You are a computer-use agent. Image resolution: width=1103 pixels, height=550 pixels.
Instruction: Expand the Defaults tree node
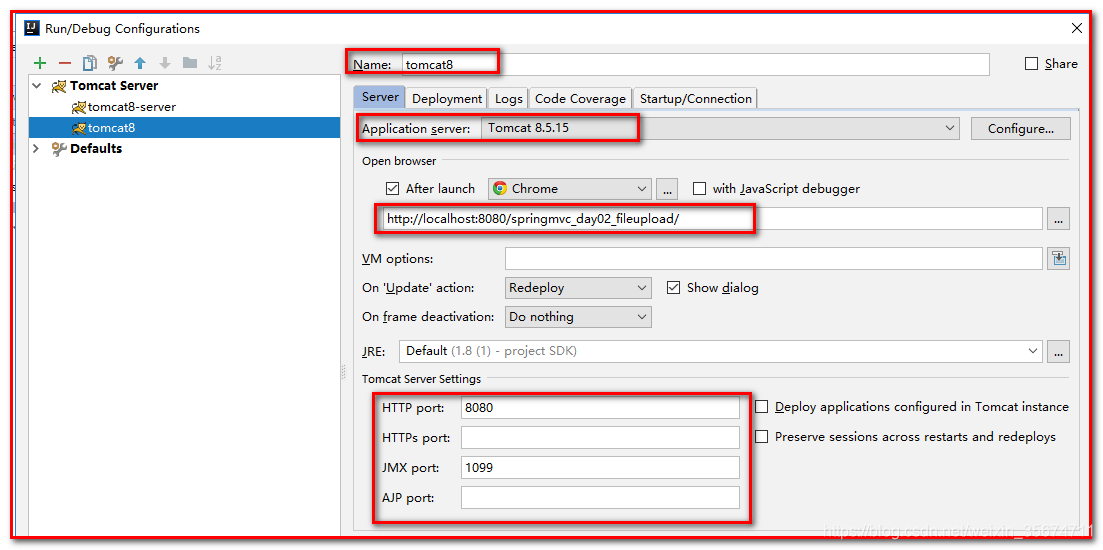coord(36,148)
